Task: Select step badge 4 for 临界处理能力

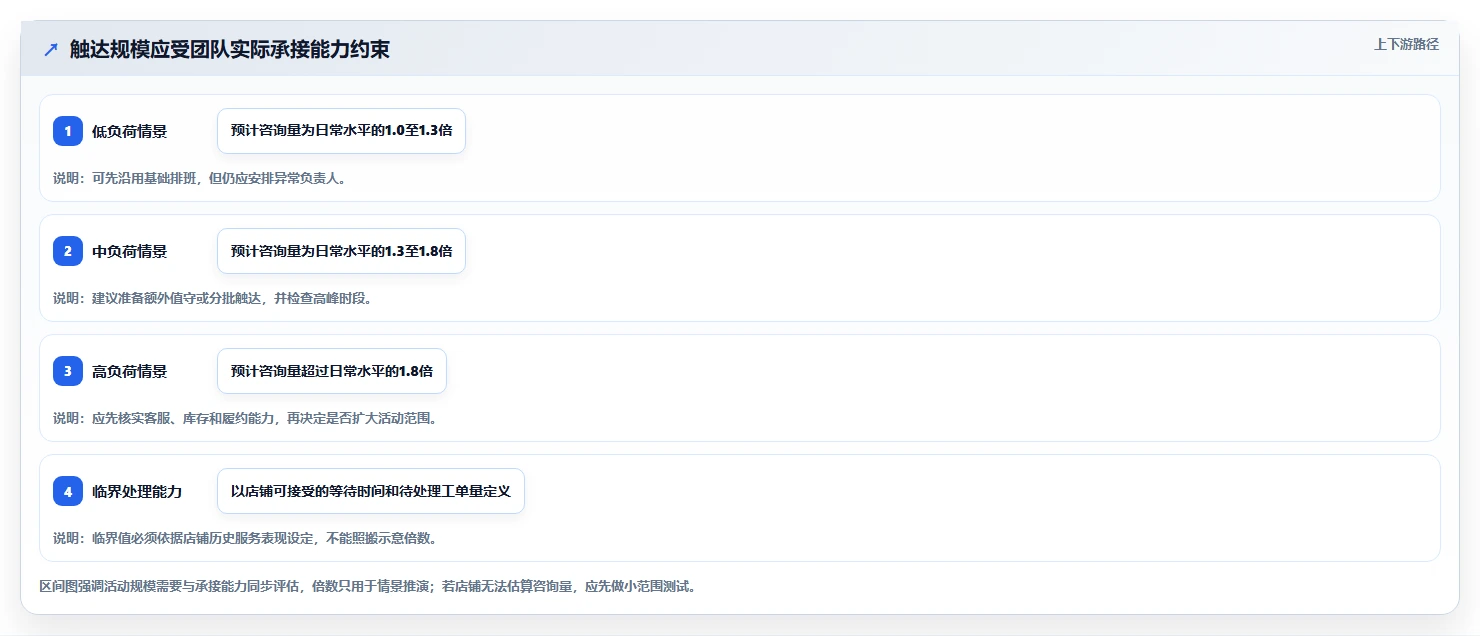Action: point(68,491)
